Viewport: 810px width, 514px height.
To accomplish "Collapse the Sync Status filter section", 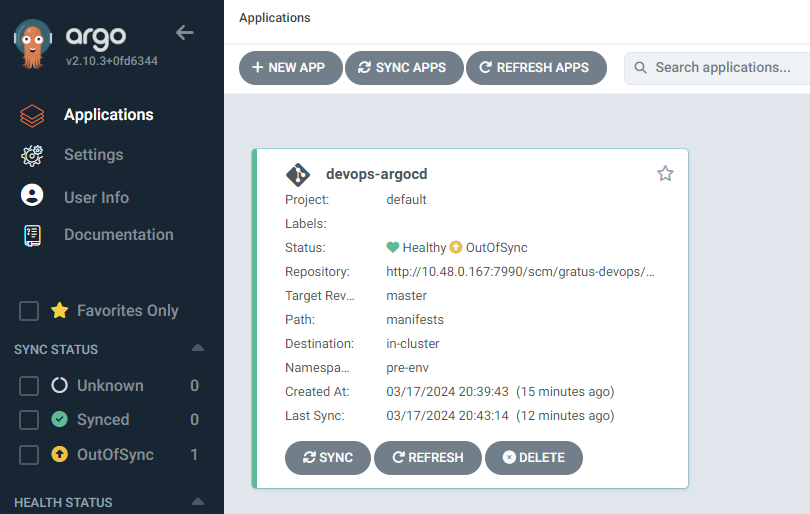I will coord(197,349).
